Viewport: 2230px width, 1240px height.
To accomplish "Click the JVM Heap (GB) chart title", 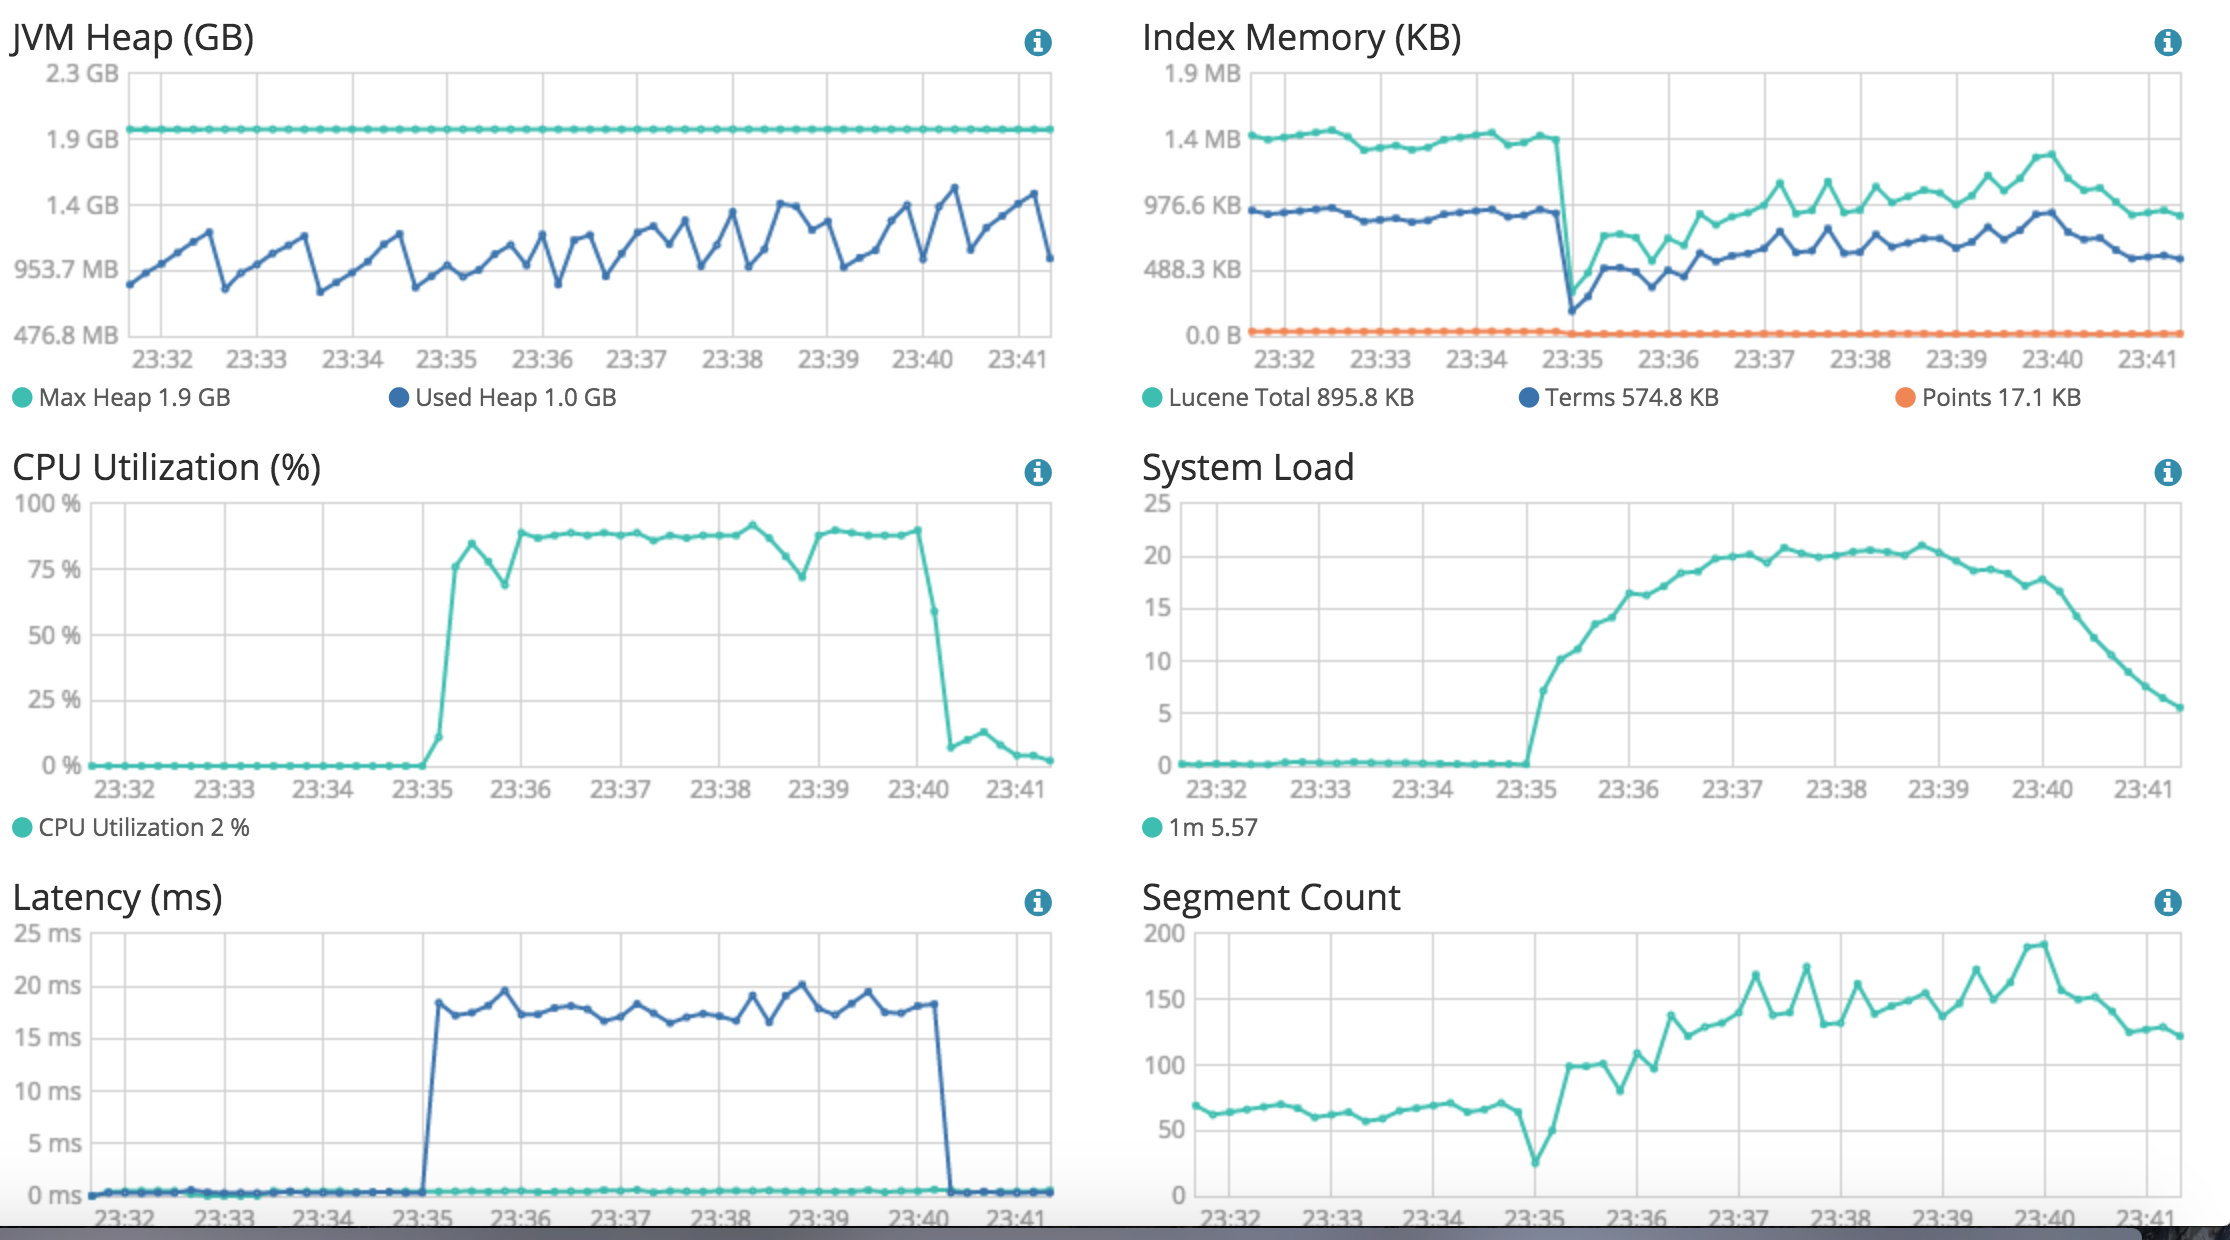I will [133, 38].
